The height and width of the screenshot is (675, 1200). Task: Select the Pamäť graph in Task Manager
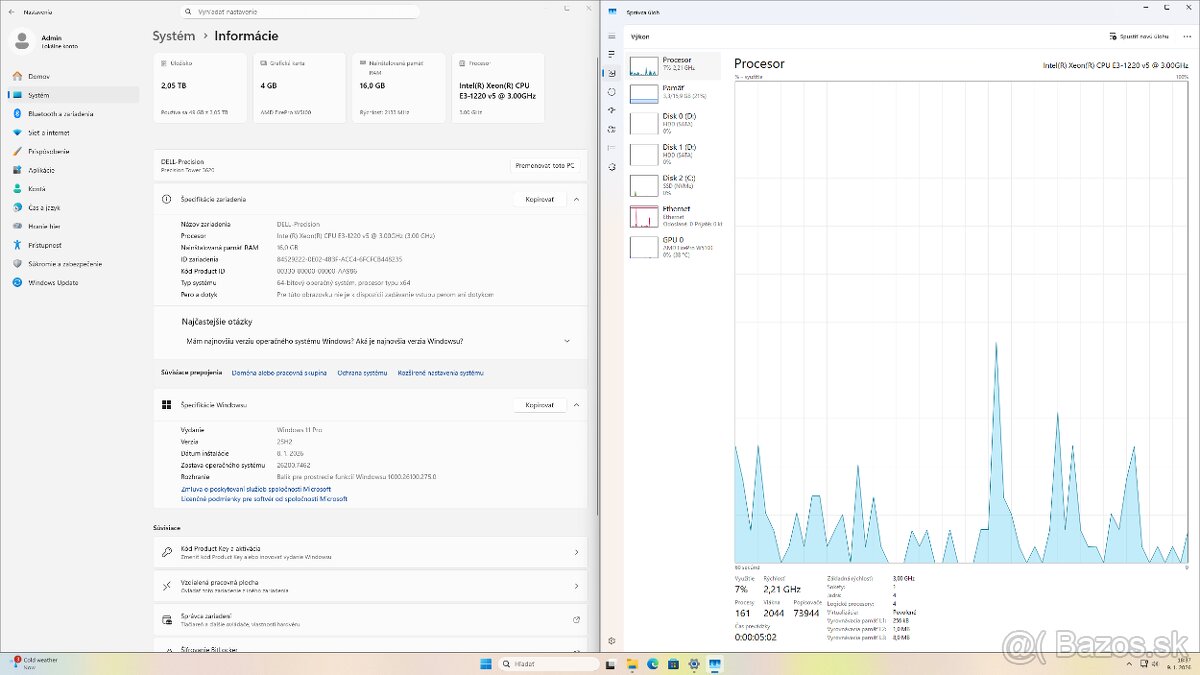click(670, 92)
